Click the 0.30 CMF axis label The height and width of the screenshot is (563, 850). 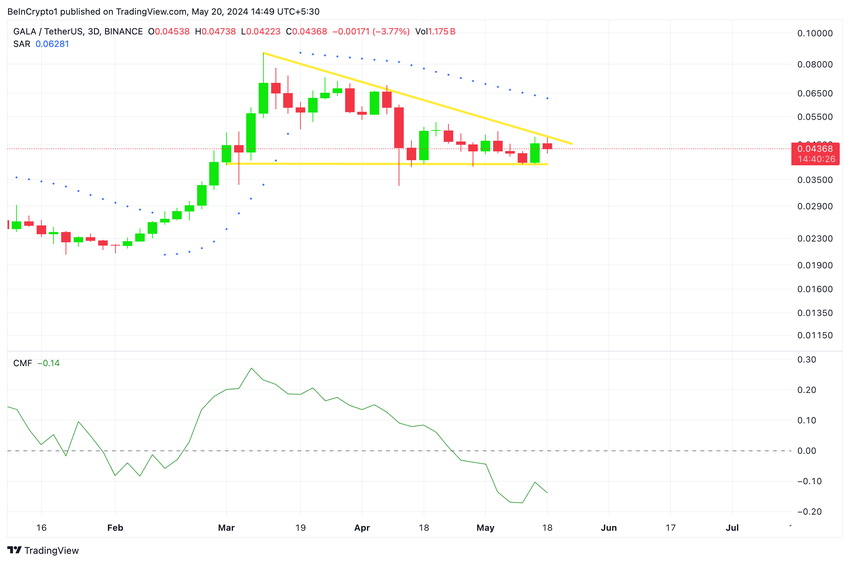point(807,360)
